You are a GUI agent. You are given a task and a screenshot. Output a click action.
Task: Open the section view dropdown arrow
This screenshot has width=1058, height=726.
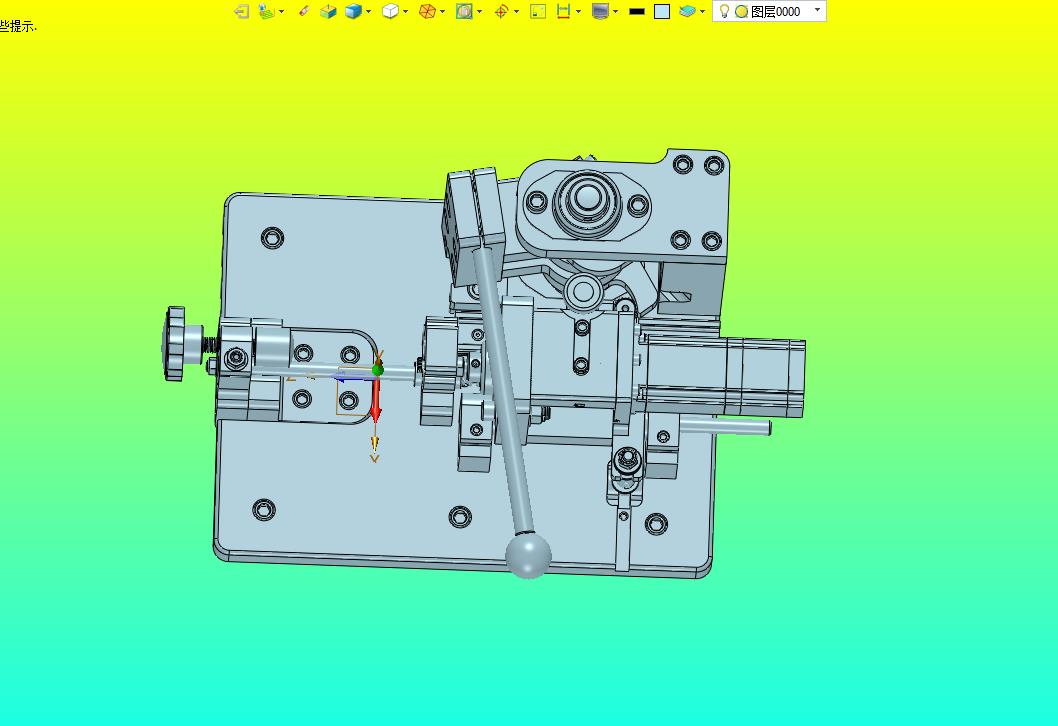480,11
